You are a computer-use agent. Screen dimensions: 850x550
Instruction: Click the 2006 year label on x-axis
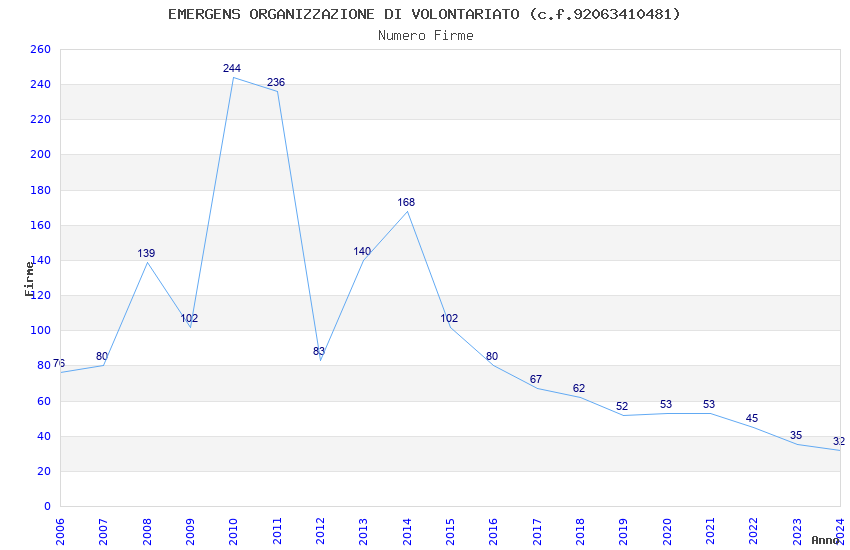click(60, 532)
